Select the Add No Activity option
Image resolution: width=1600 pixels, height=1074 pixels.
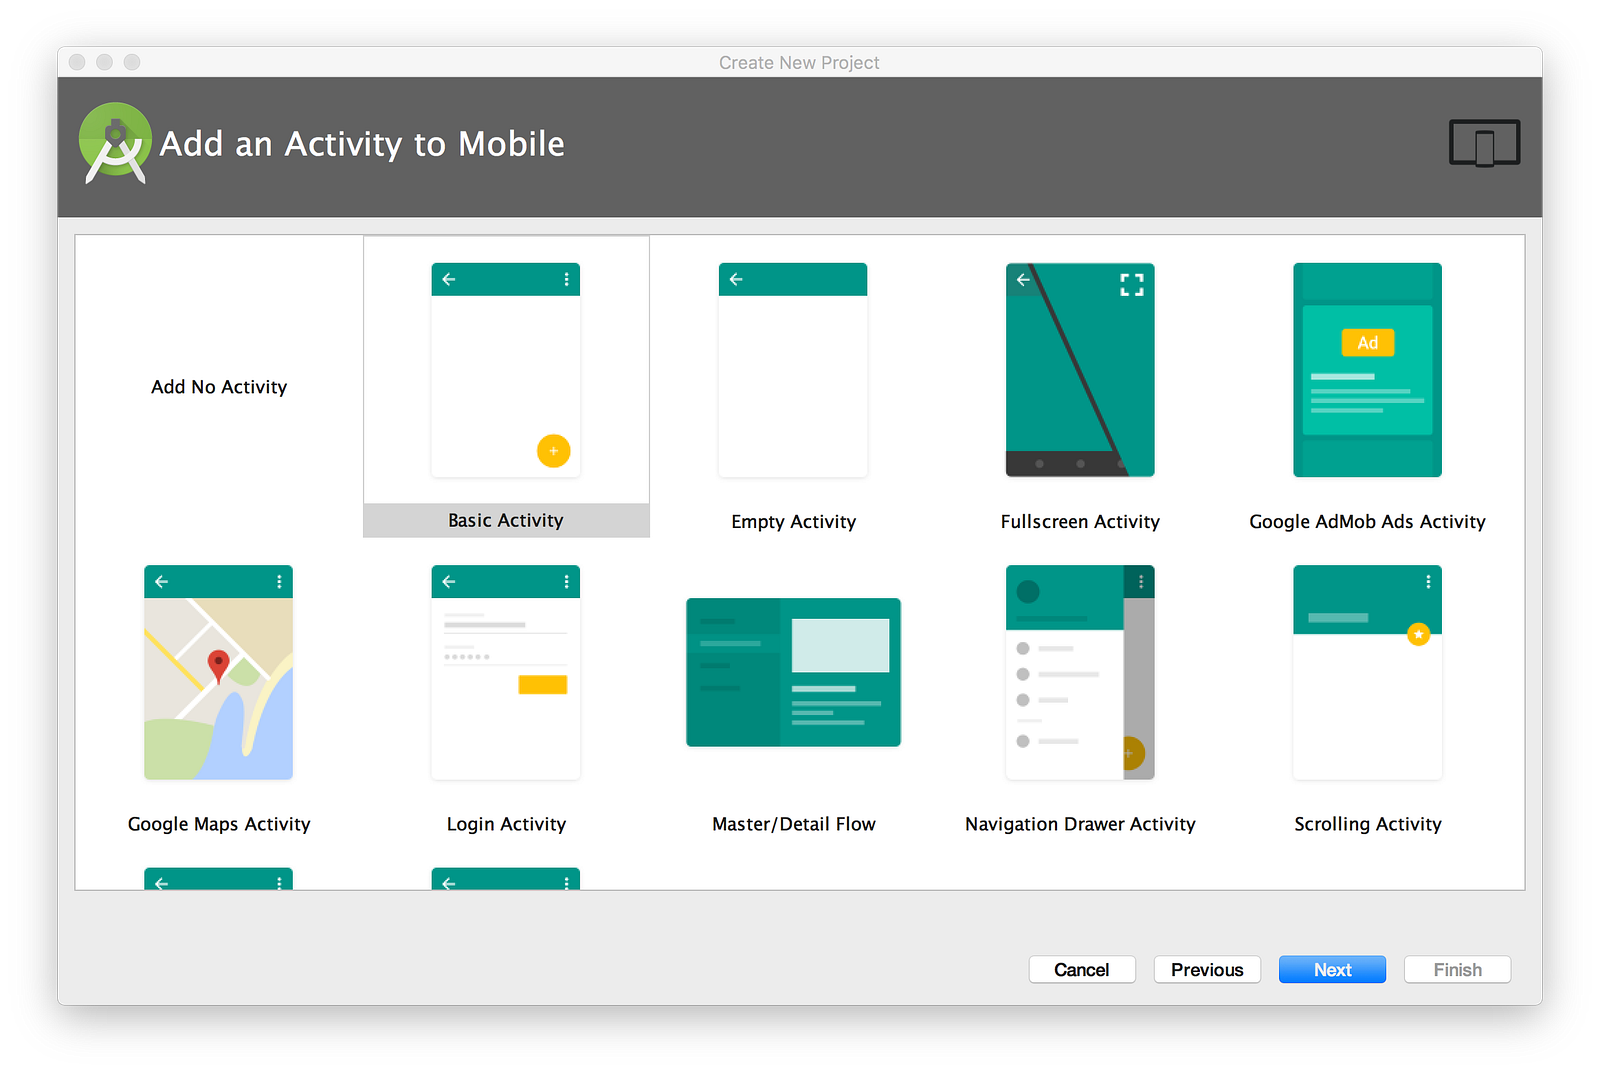(x=219, y=387)
